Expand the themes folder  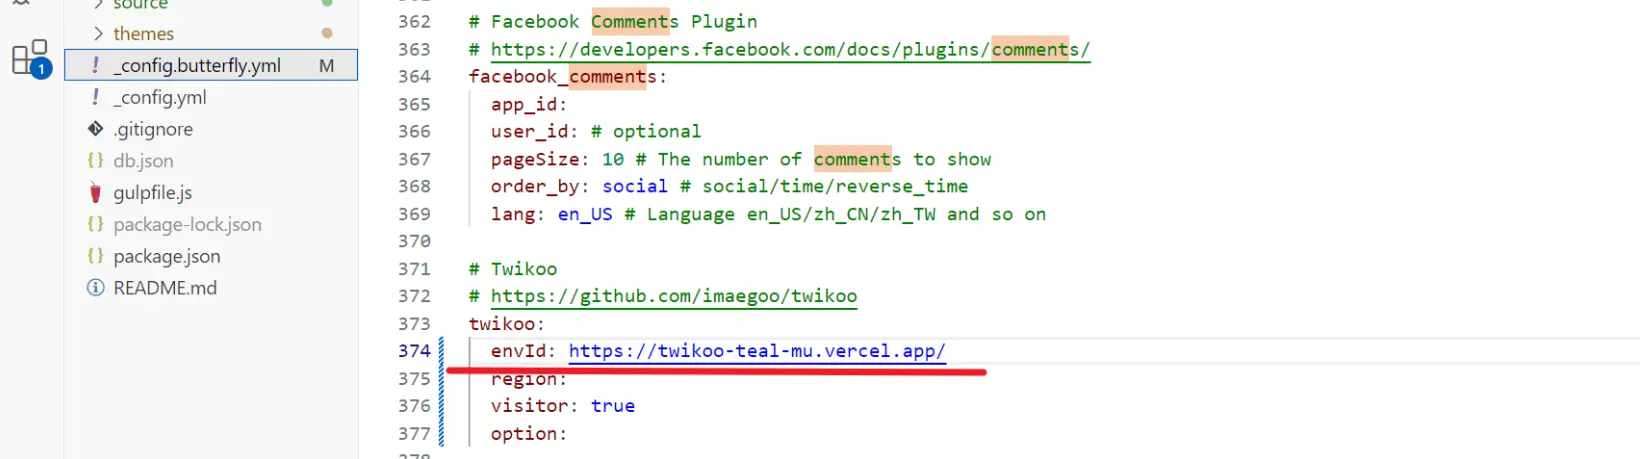point(98,34)
